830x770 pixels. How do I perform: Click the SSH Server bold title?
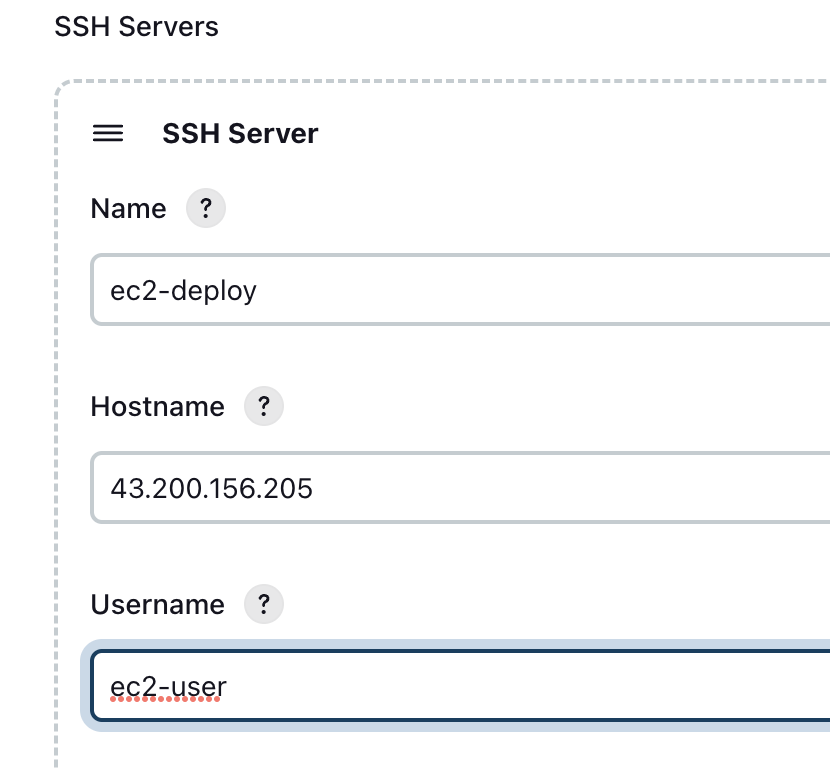point(240,133)
